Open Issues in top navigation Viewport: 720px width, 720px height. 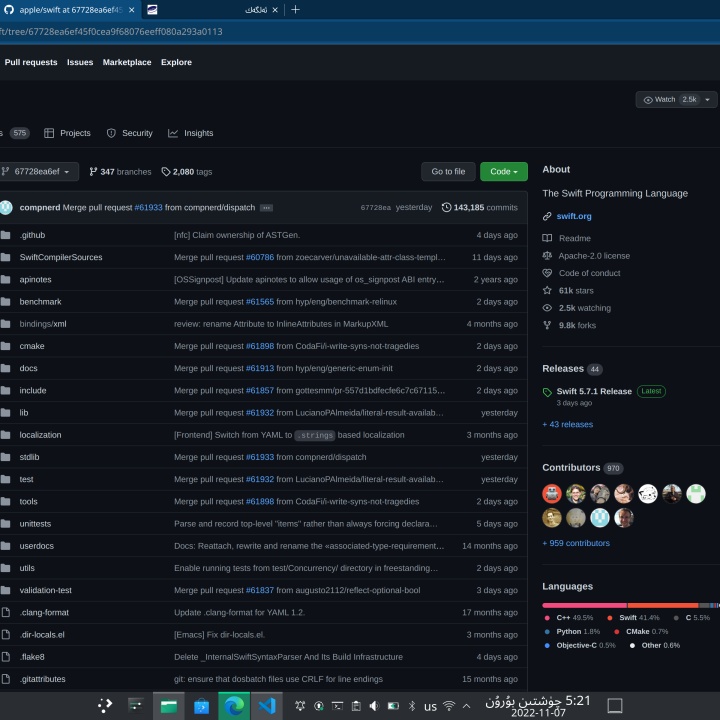80,62
